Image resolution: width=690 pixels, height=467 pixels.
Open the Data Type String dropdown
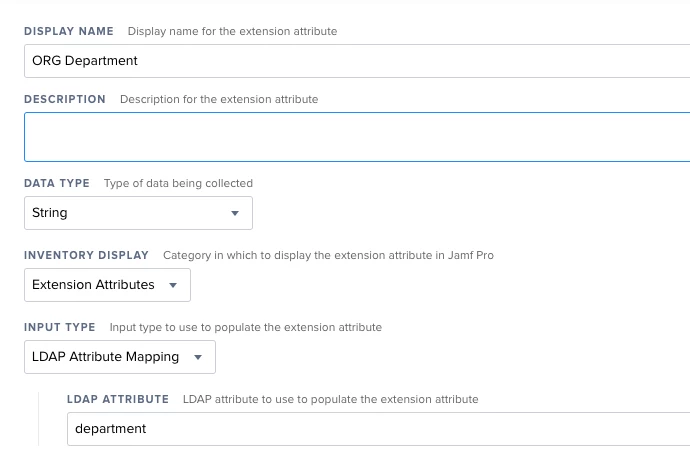click(138, 213)
